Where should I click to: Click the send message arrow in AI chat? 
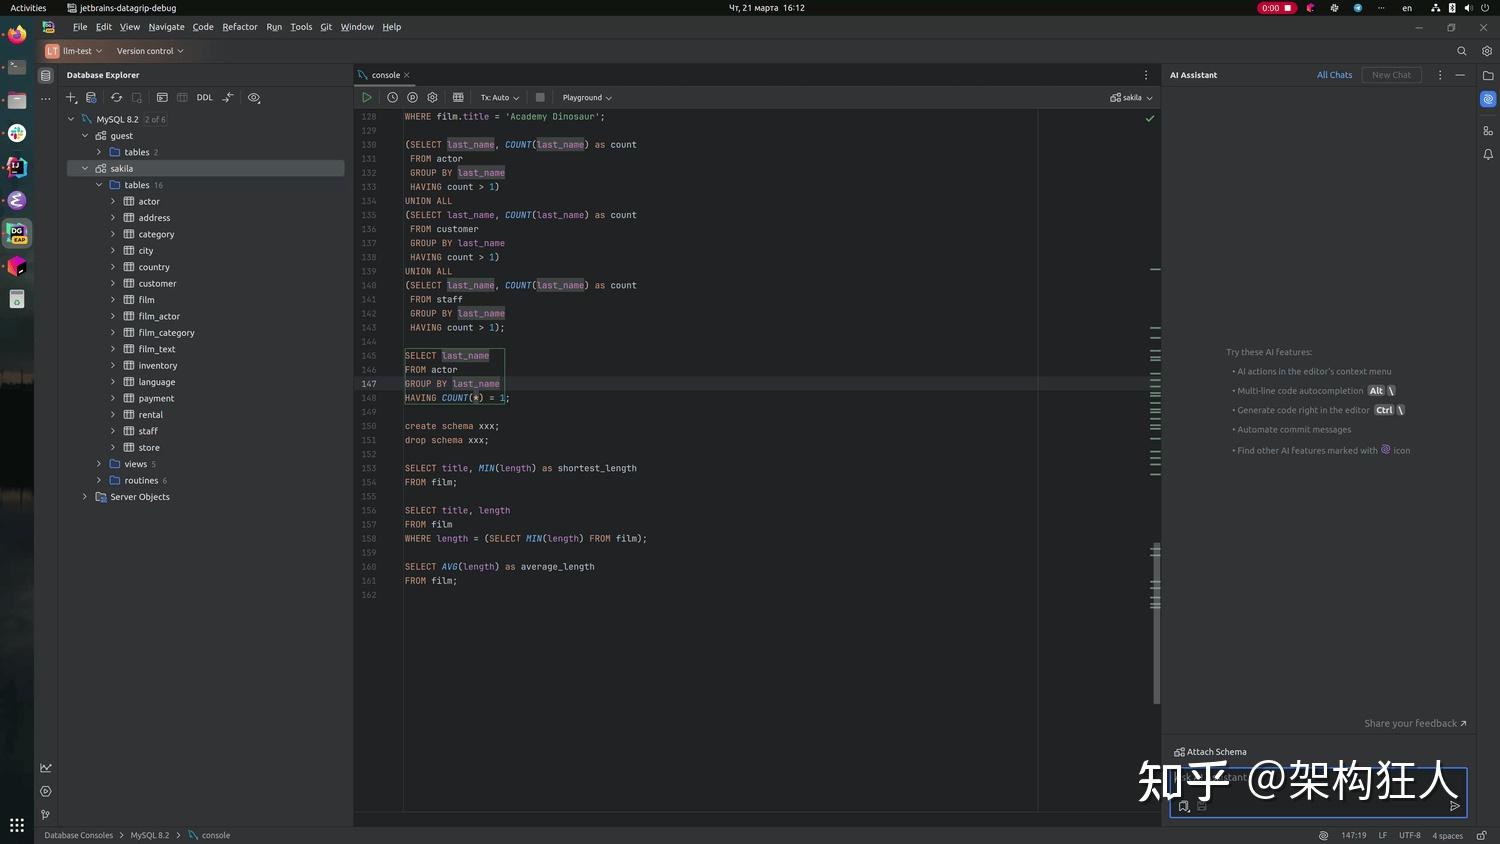click(x=1455, y=806)
